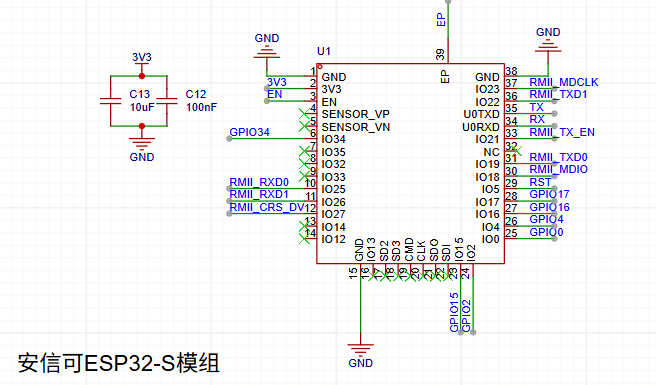Click the GPIO34 net label
This screenshot has height=385, width=656.
click(x=250, y=132)
